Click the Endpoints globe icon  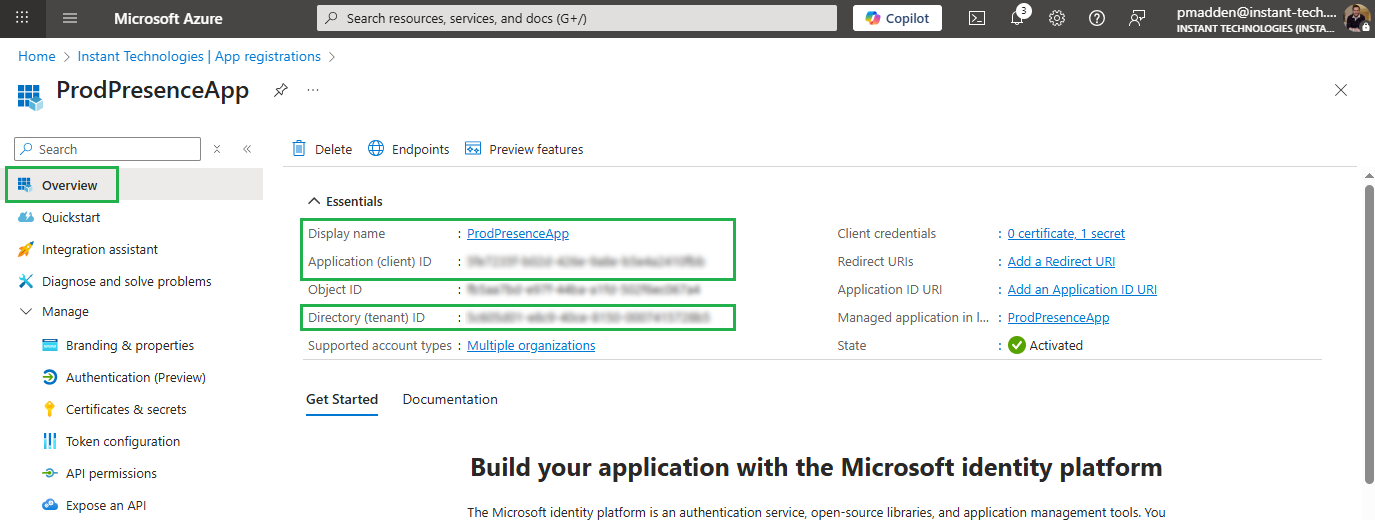tap(376, 148)
